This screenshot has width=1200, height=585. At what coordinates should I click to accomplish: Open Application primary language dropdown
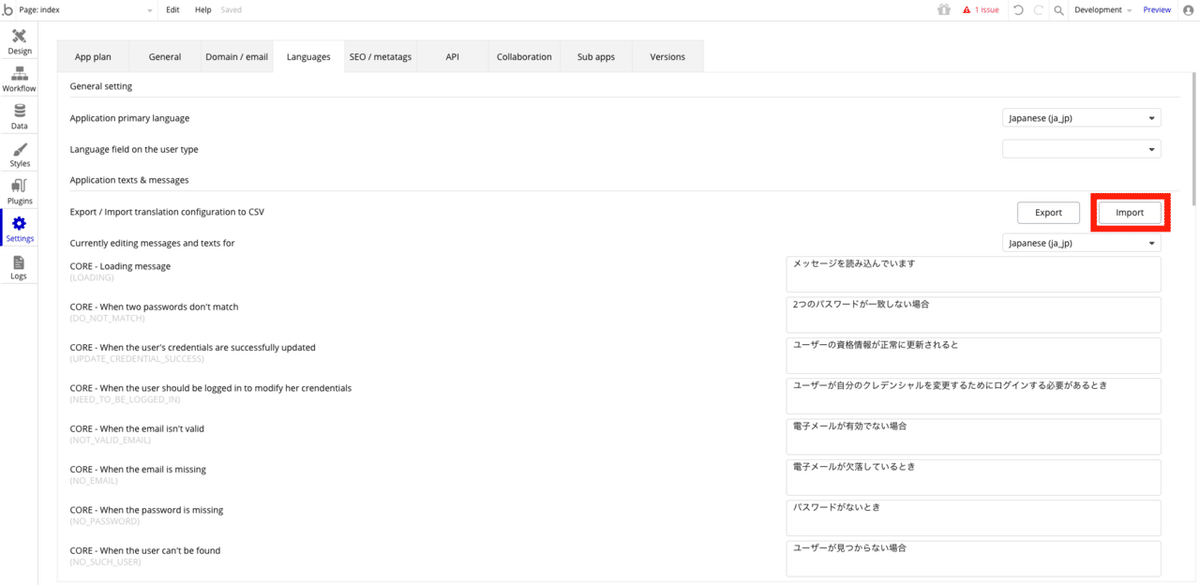[1082, 118]
